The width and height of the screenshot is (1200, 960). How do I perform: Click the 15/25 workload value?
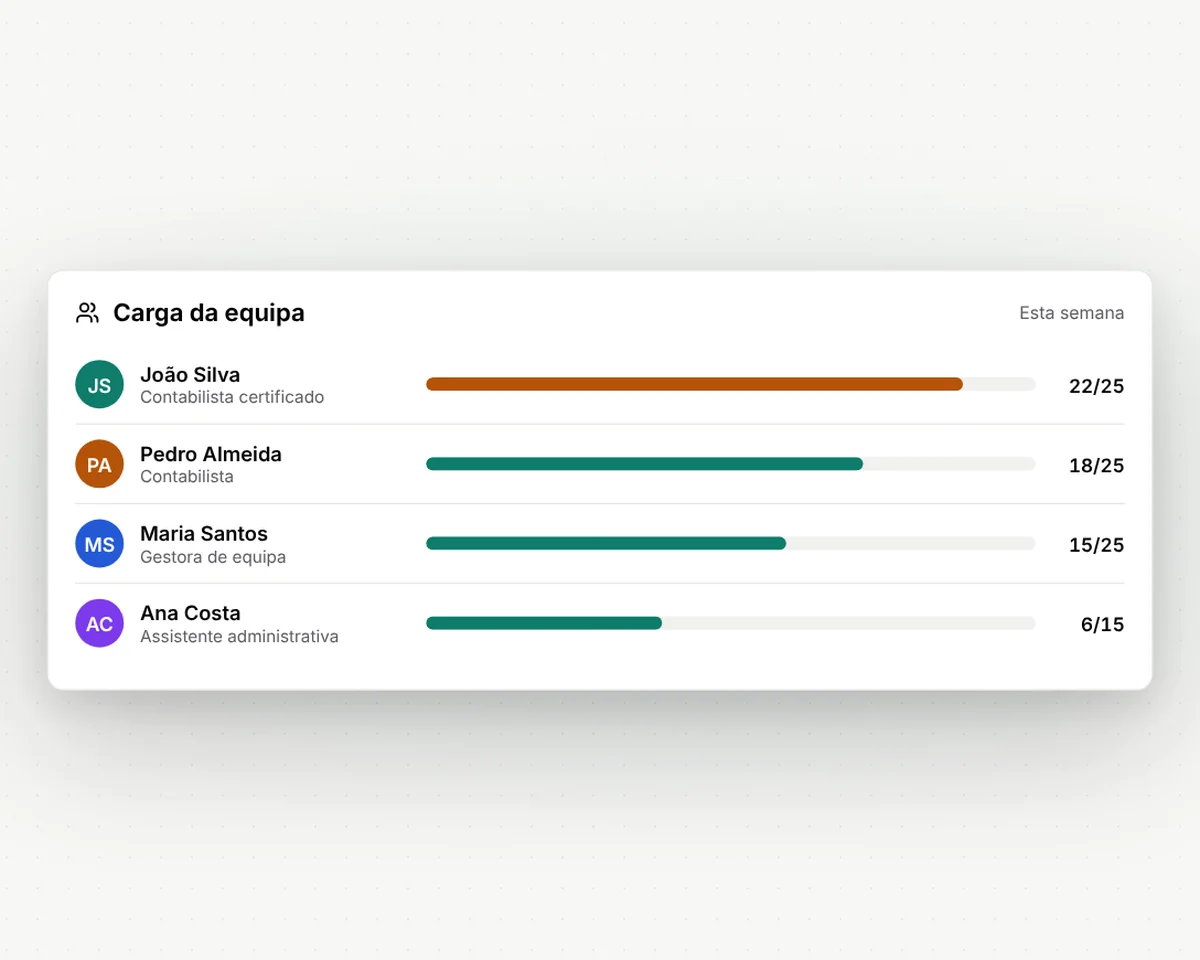click(x=1096, y=545)
